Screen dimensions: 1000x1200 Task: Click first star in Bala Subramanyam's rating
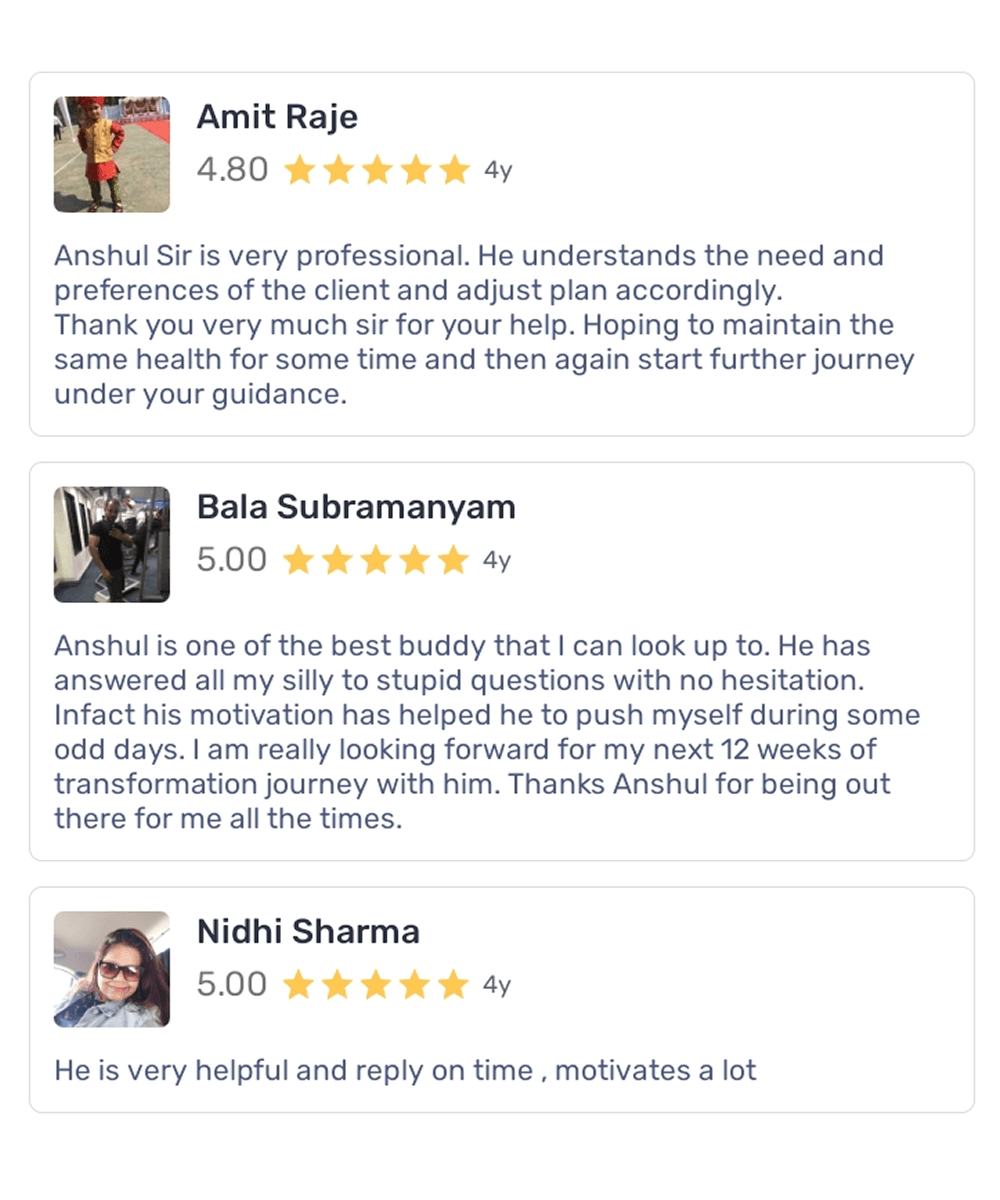299,561
